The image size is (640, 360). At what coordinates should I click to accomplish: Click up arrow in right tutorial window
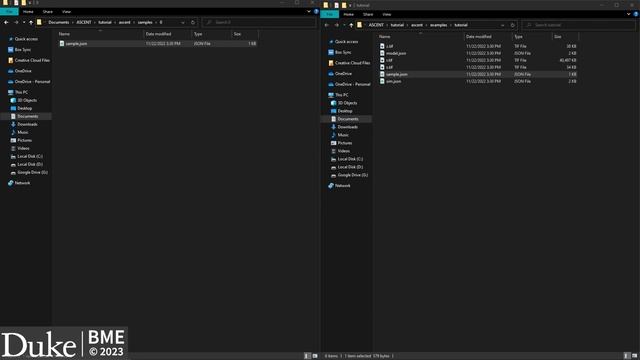(x=351, y=25)
